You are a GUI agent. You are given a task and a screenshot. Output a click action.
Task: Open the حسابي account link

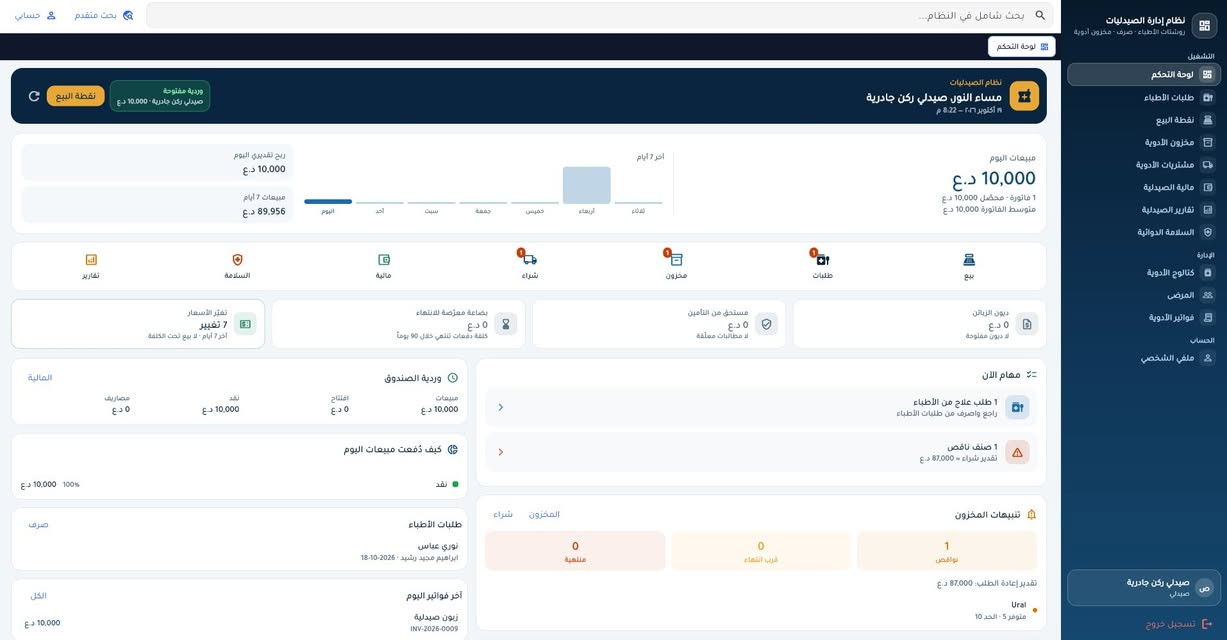35,15
